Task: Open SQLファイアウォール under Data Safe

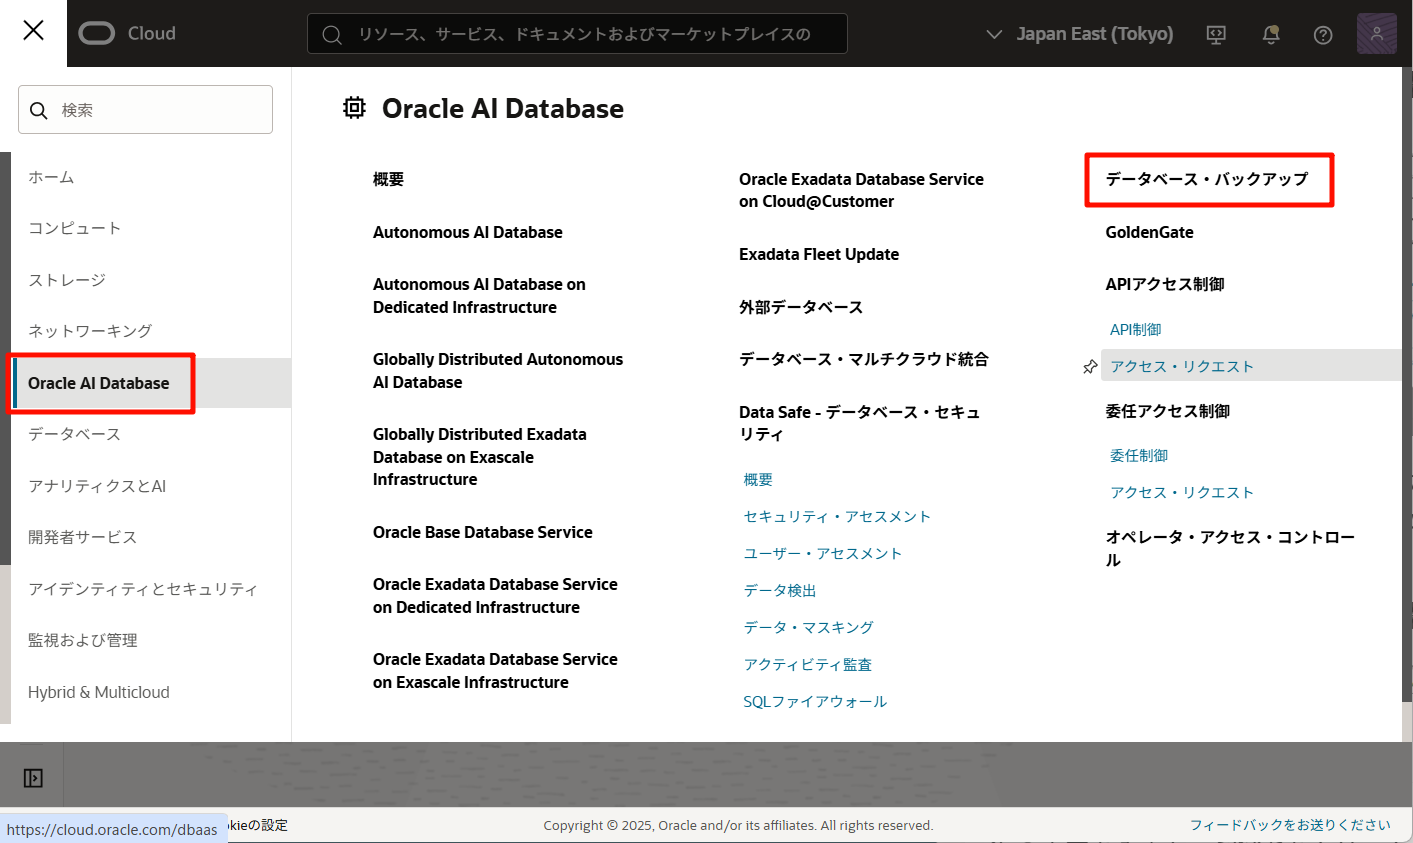Action: (815, 702)
